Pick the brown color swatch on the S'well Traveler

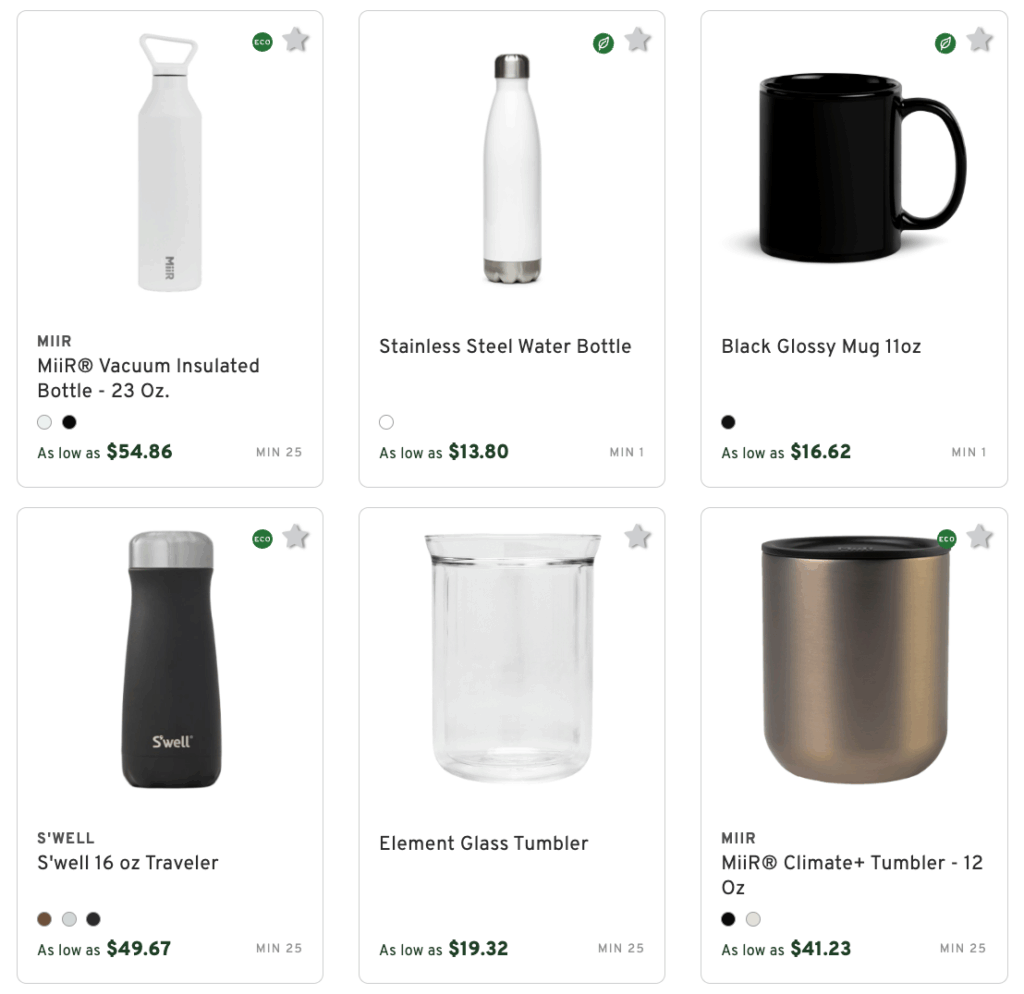pos(44,918)
